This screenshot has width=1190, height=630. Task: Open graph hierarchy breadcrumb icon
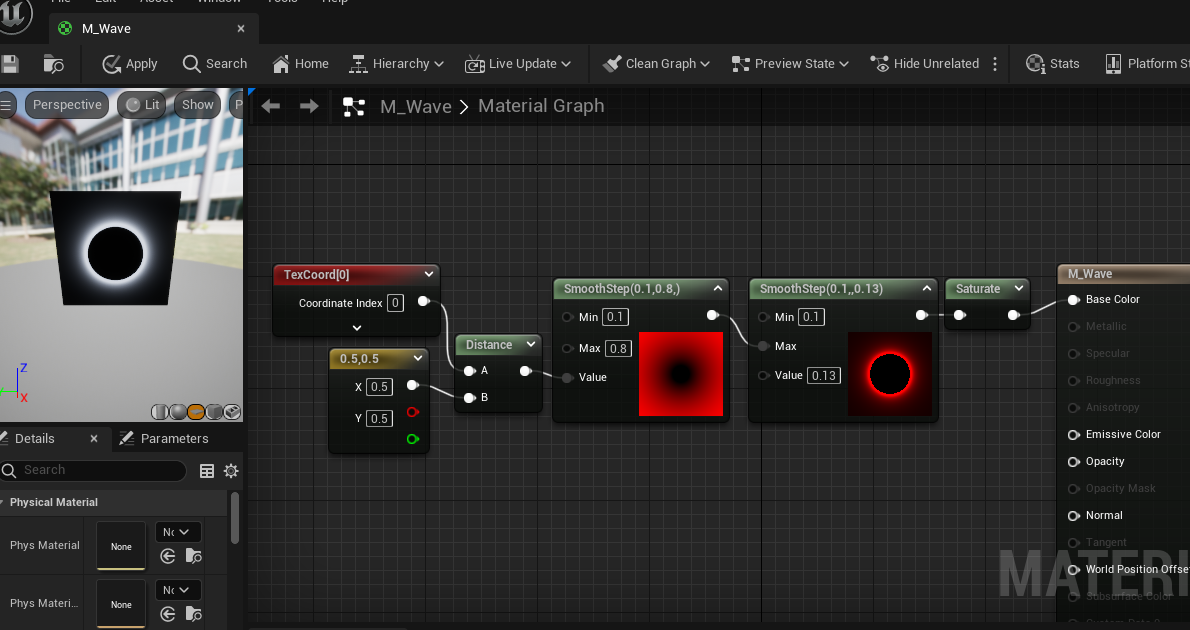354,106
